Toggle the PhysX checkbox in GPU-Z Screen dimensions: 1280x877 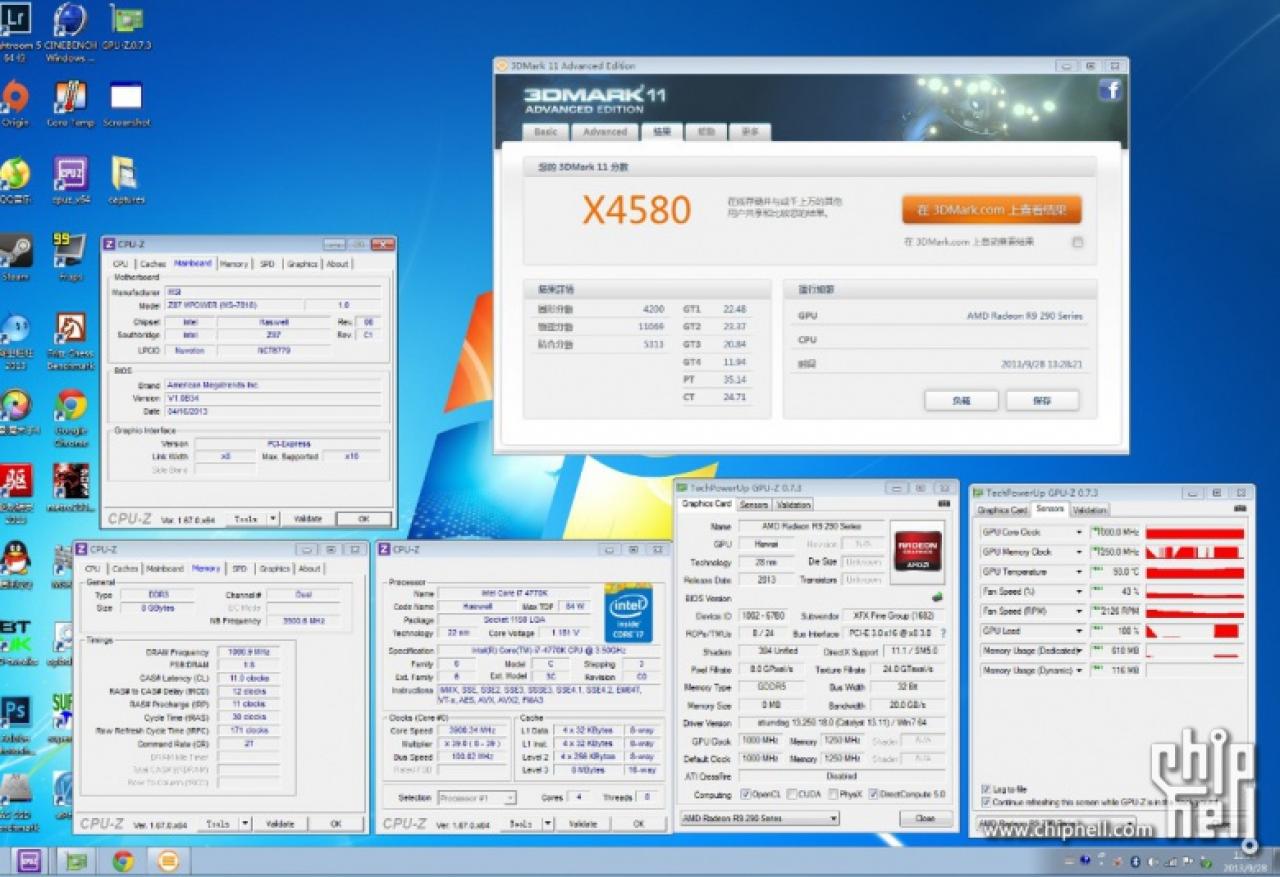pos(831,794)
